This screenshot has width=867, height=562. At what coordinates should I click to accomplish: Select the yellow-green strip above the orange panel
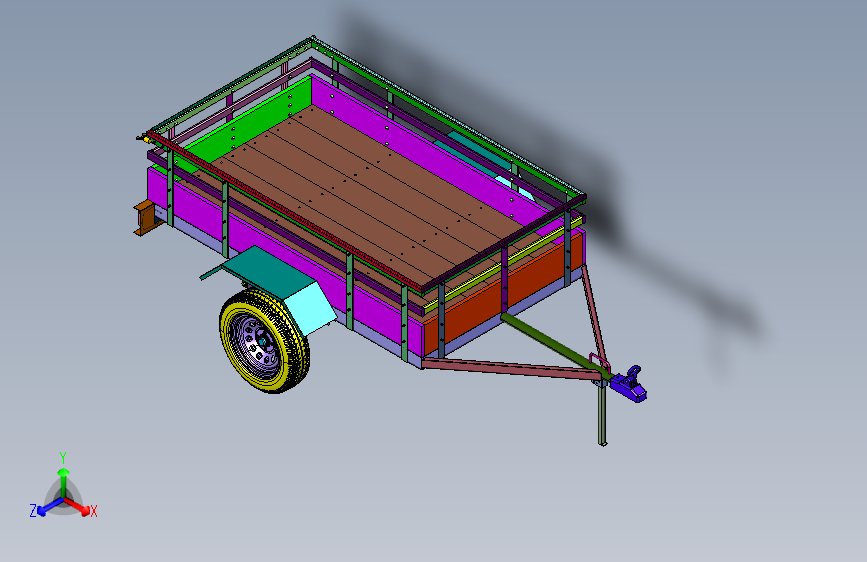pos(503,264)
